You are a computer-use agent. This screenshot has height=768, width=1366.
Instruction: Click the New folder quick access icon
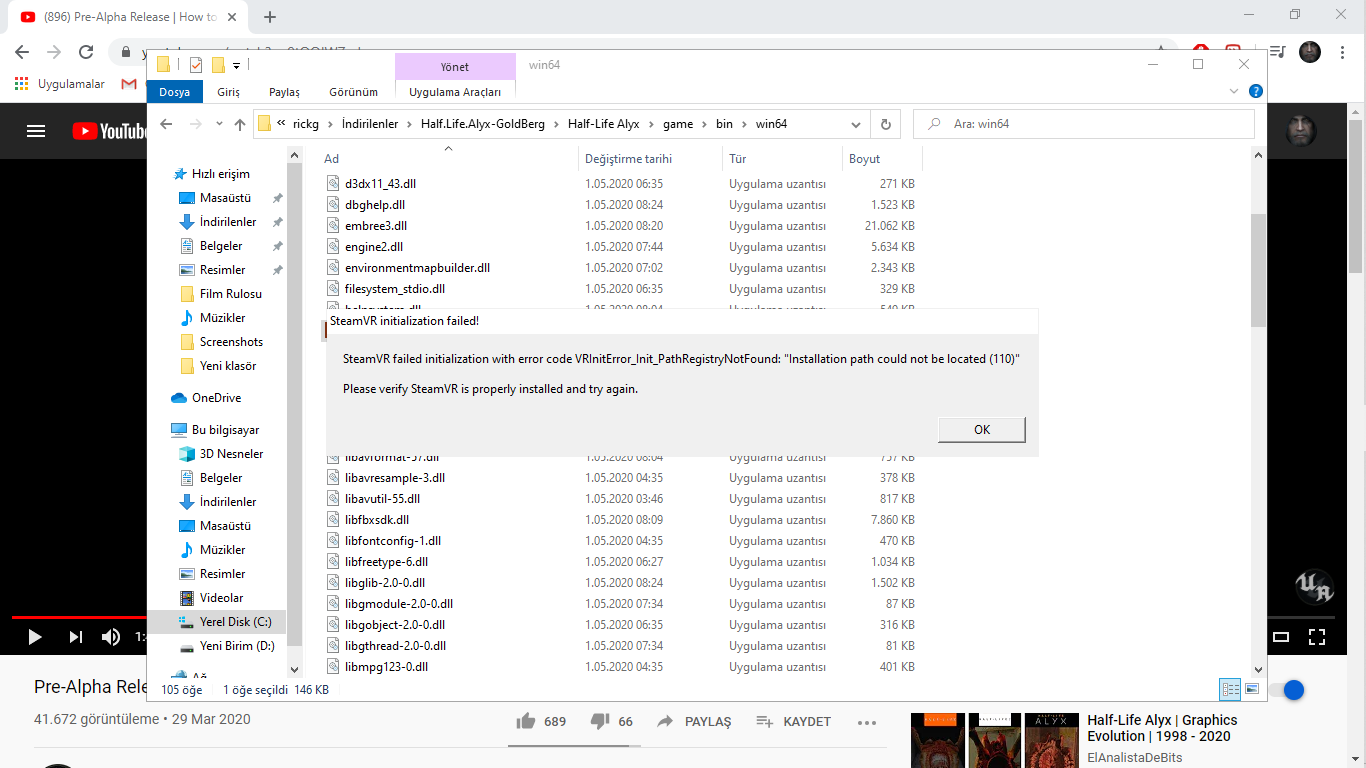(x=218, y=65)
